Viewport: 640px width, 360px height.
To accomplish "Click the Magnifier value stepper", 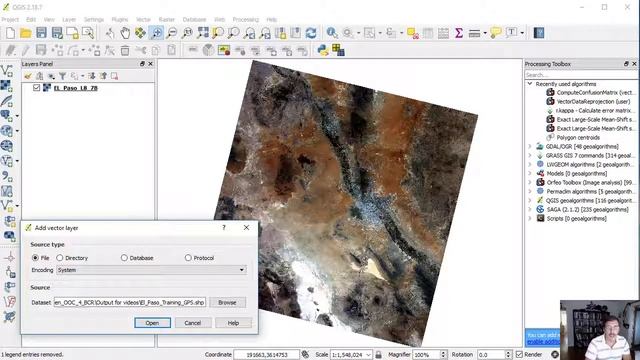I will tap(443, 355).
